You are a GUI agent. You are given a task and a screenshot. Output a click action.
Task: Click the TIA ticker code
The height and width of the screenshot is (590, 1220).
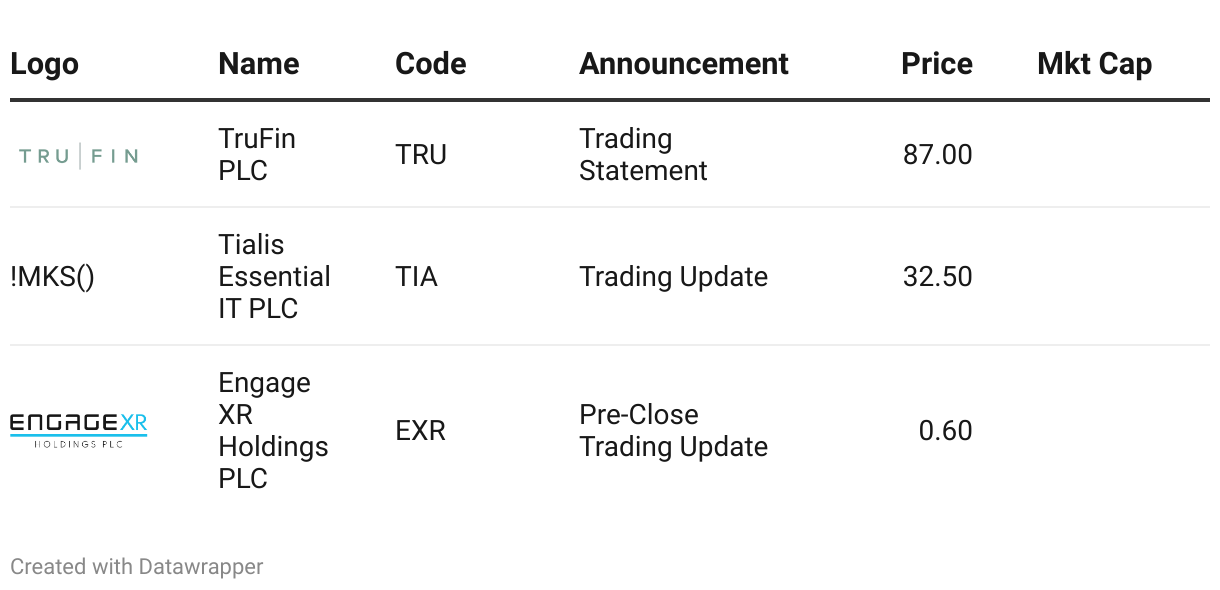pos(416,277)
